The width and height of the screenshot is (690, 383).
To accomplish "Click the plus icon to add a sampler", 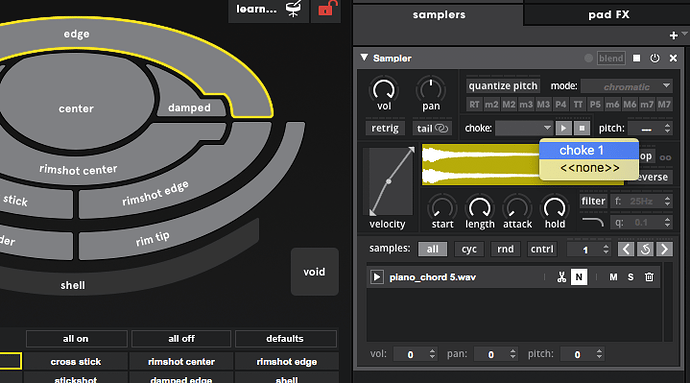I will [x=673, y=35].
